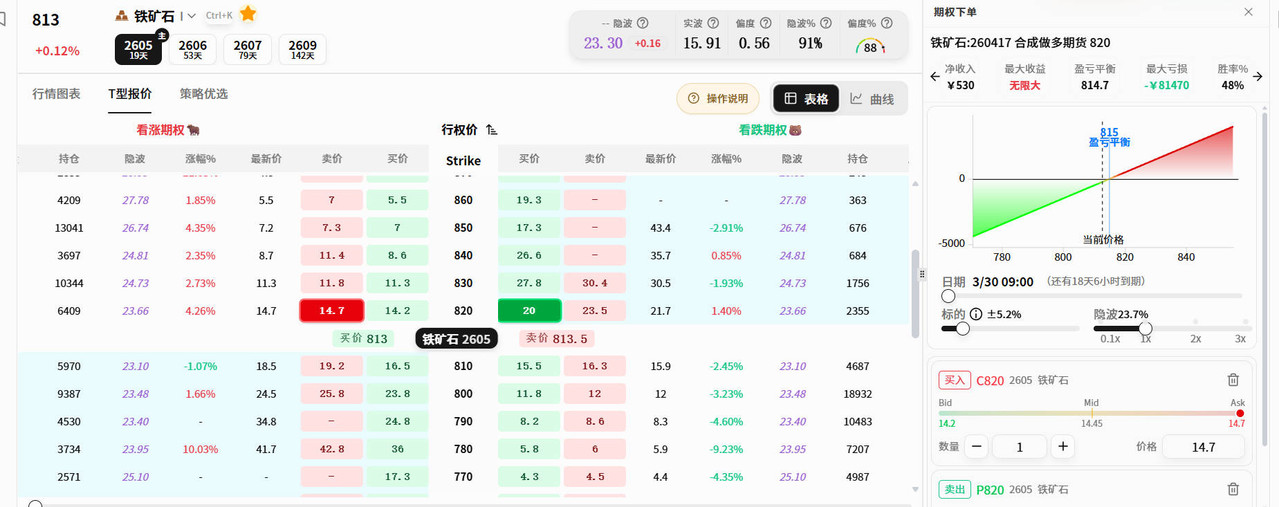Click put ask 30.4 at strike 830
Image resolution: width=1279 pixels, height=507 pixels.
[x=596, y=283]
